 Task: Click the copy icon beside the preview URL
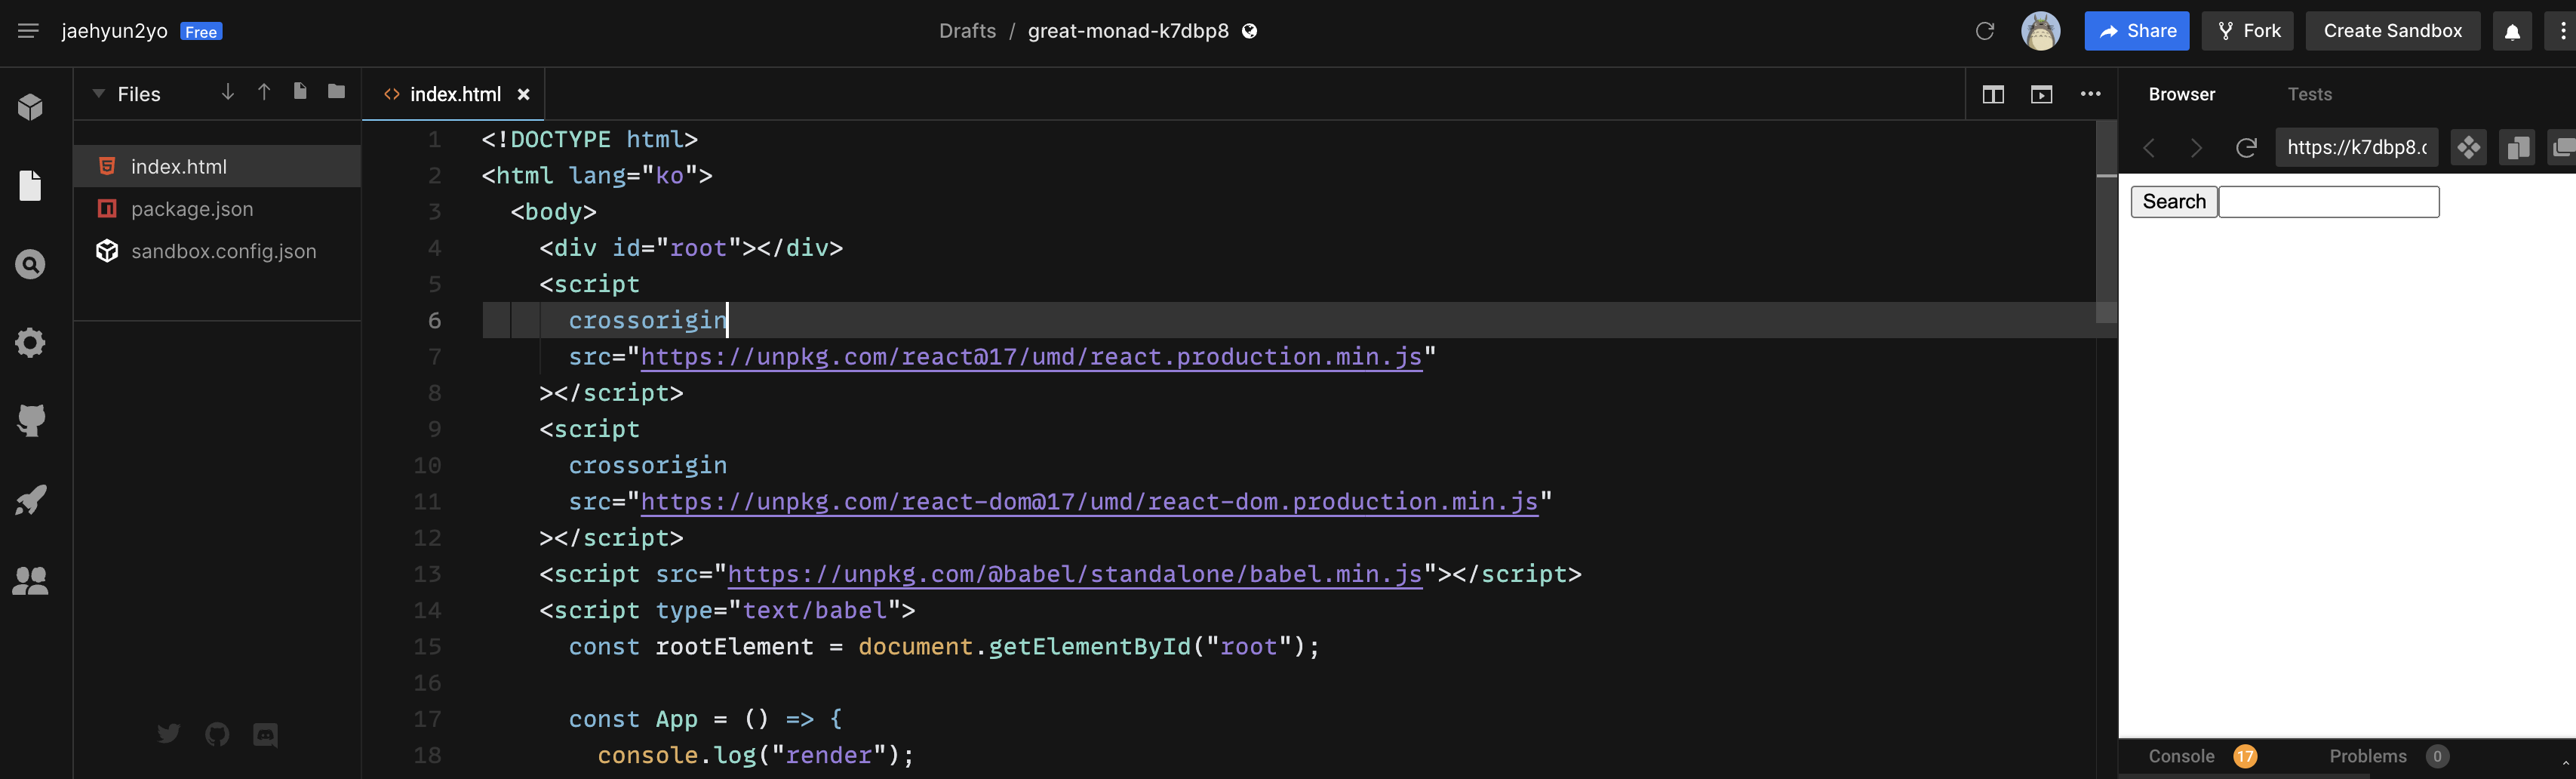[2517, 147]
